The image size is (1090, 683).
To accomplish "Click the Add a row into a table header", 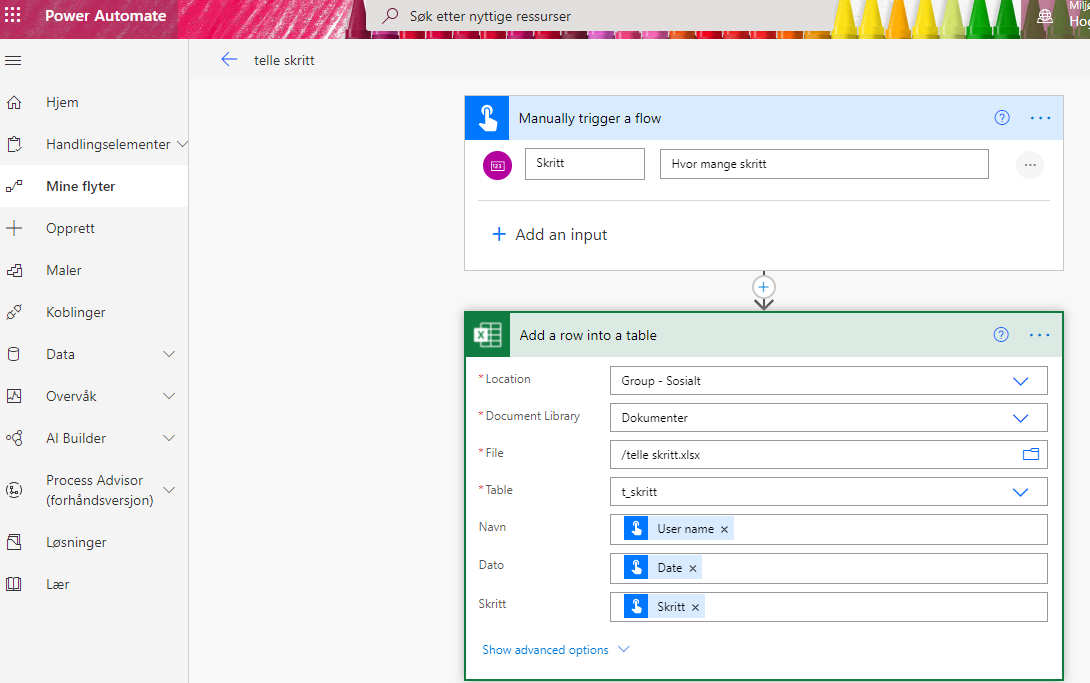I will click(764, 335).
